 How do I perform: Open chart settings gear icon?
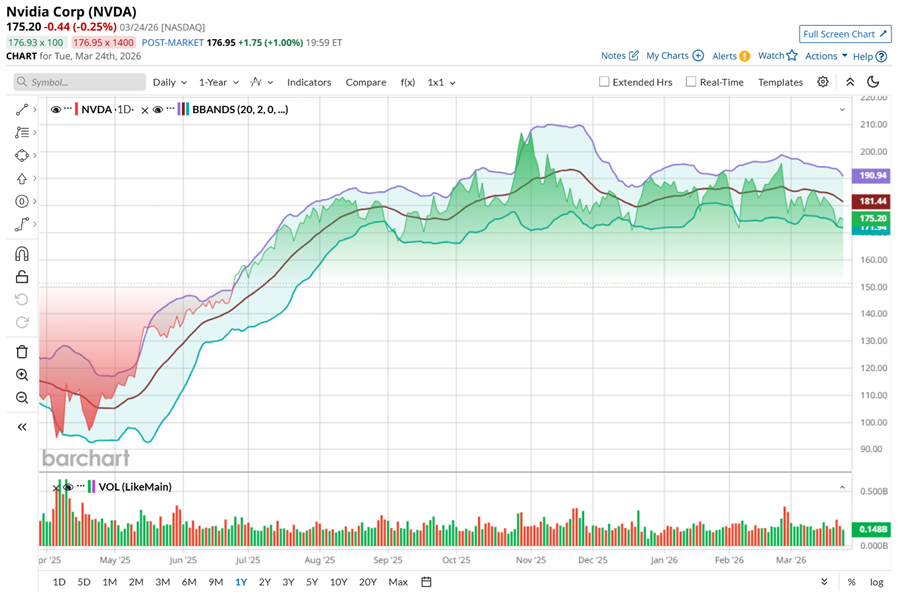(823, 82)
